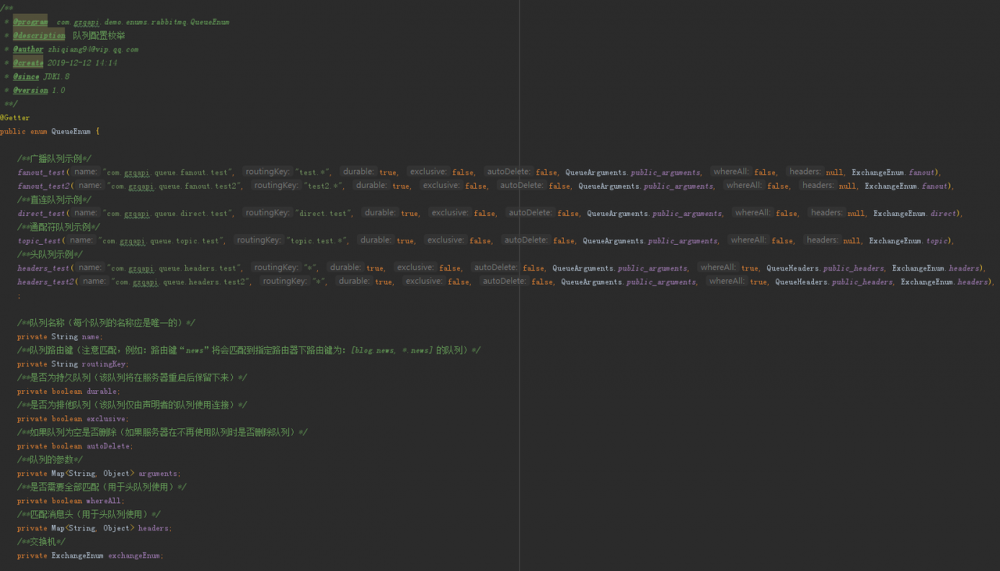Click the Map arguments field declaration
The width and height of the screenshot is (1000, 571).
[x=99, y=473]
